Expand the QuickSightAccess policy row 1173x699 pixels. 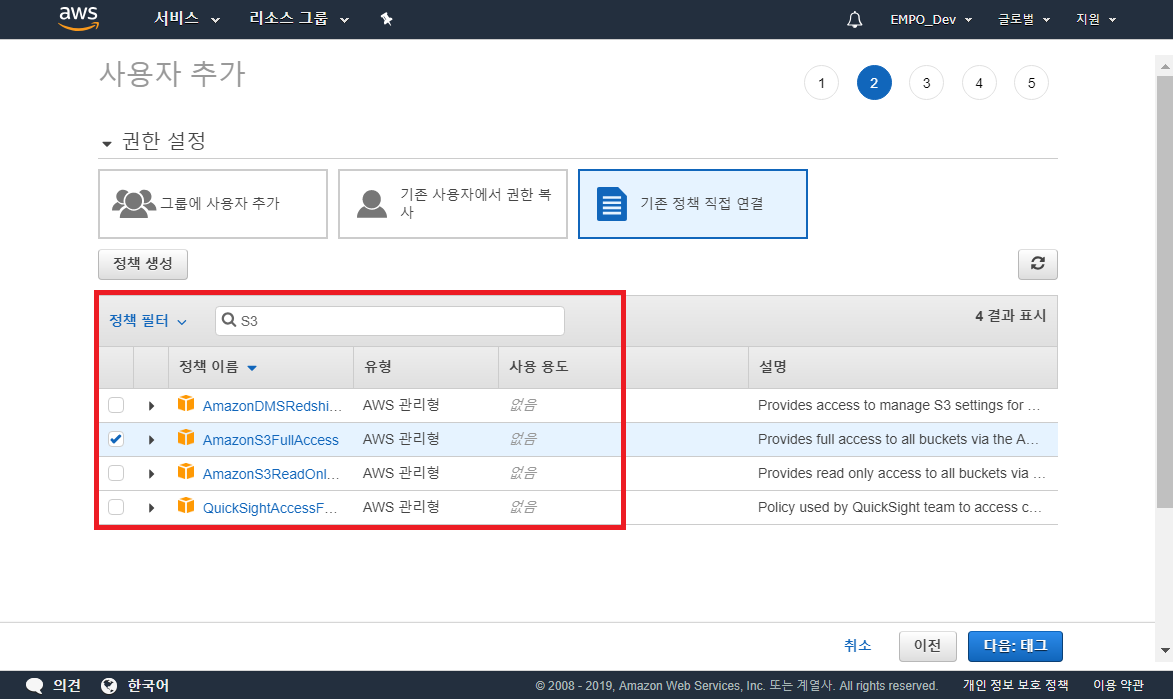point(151,507)
